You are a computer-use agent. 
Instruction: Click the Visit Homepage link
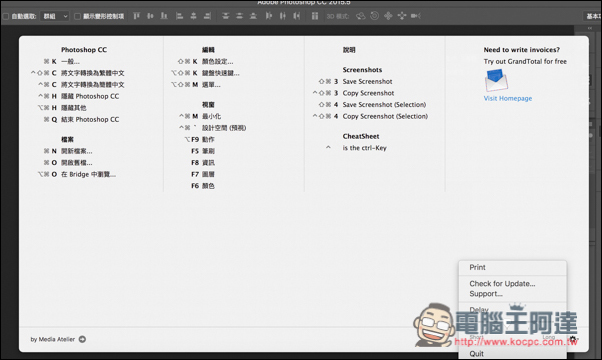pyautogui.click(x=508, y=98)
